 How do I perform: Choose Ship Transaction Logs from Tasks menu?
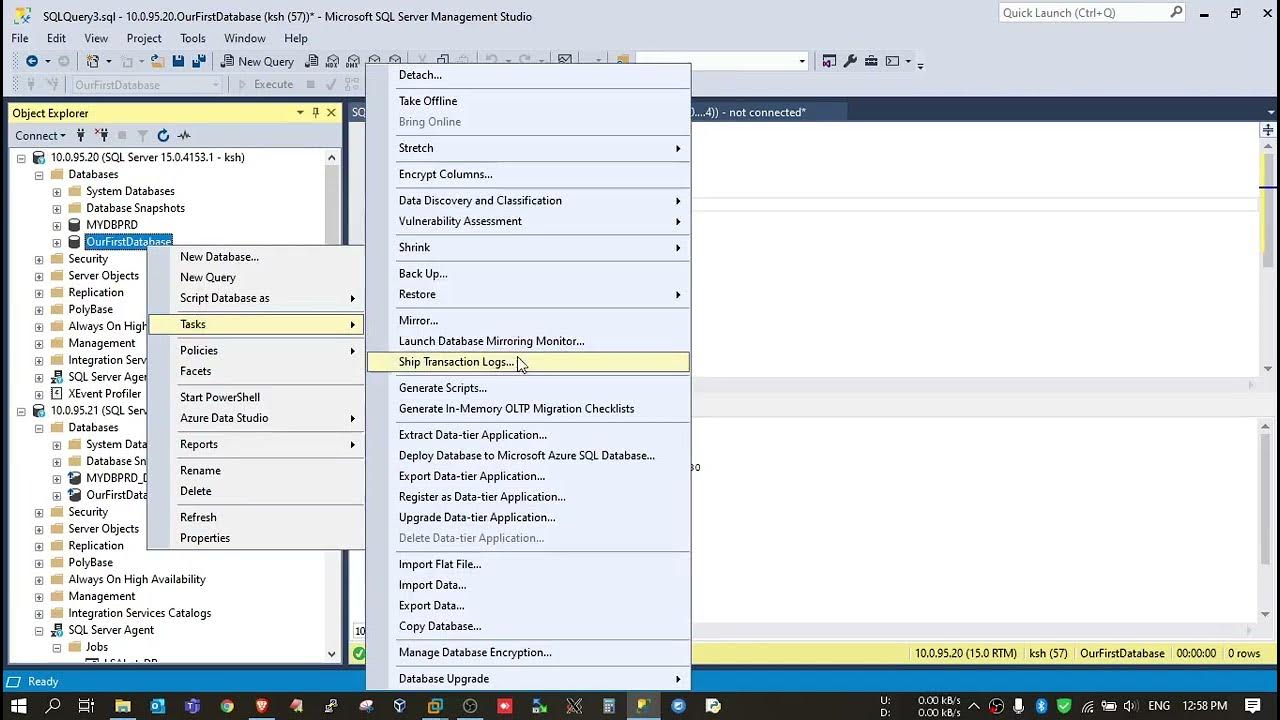point(528,362)
